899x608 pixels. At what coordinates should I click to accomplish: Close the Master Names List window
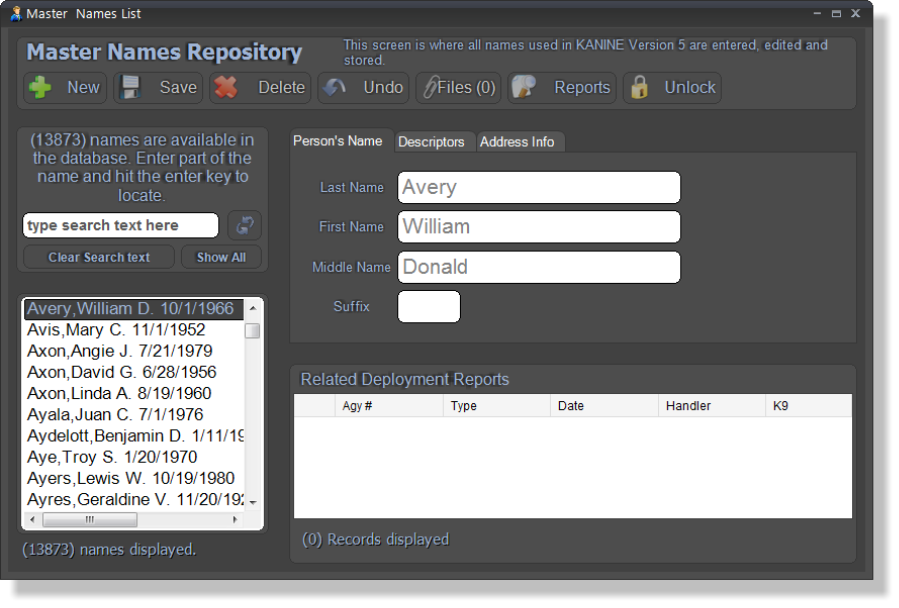pos(855,13)
